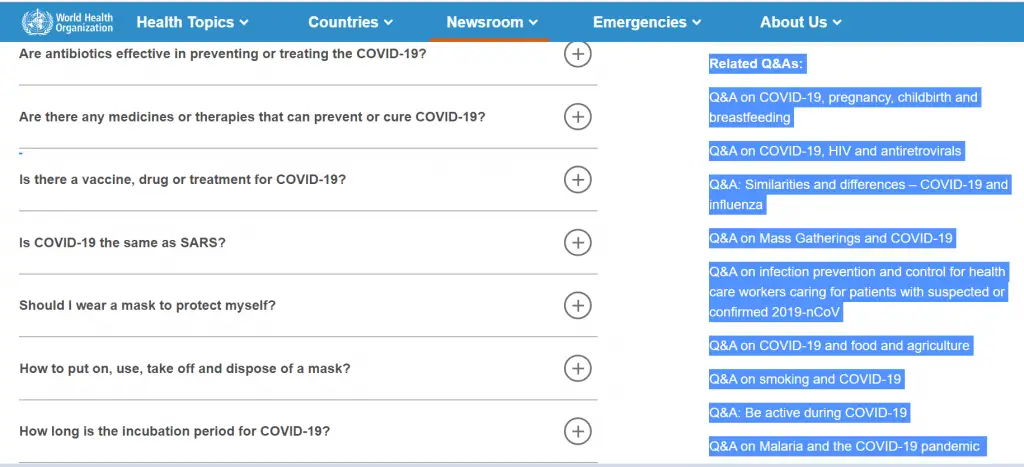Expand incubation period question plus icon

pos(577,432)
